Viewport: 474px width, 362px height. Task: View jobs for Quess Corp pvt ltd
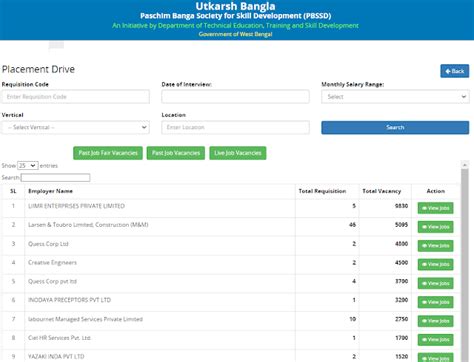pyautogui.click(x=435, y=283)
